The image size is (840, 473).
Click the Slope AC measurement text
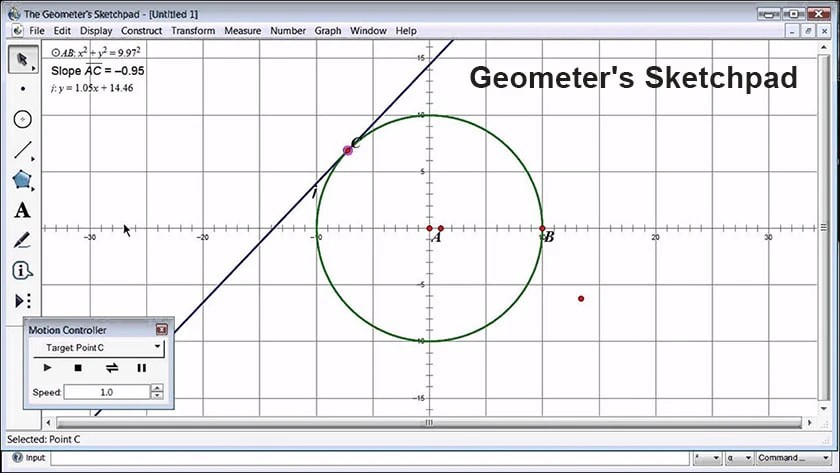(98, 71)
